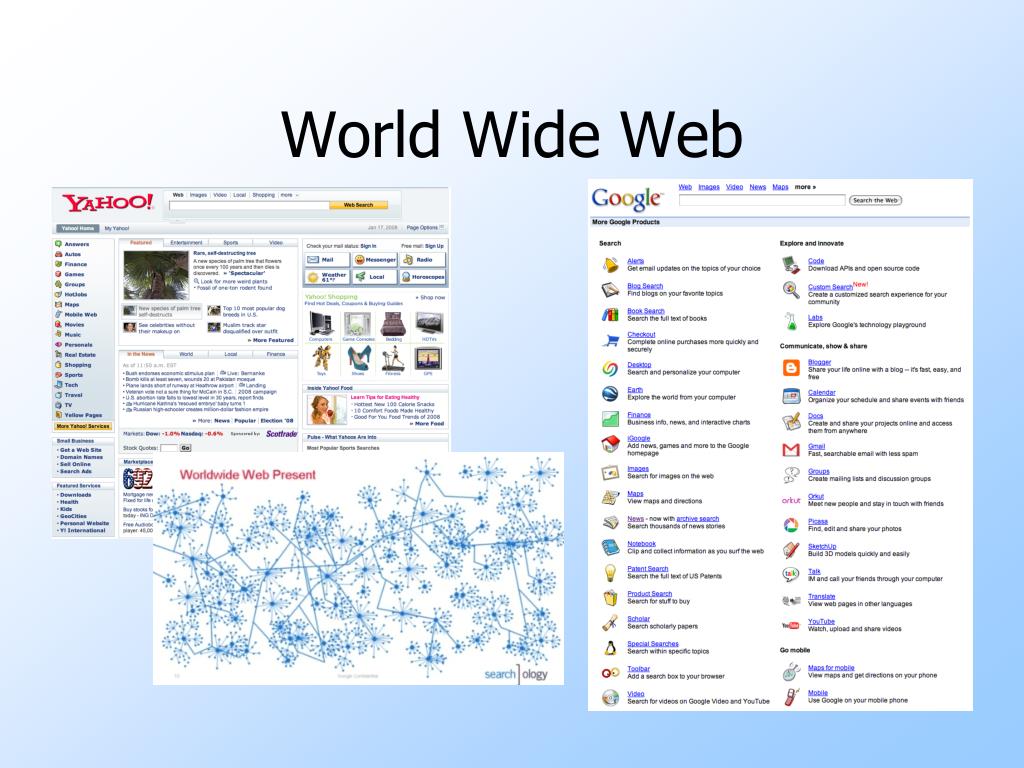
Task: Click the Google Notebook icon
Action: [x=610, y=547]
